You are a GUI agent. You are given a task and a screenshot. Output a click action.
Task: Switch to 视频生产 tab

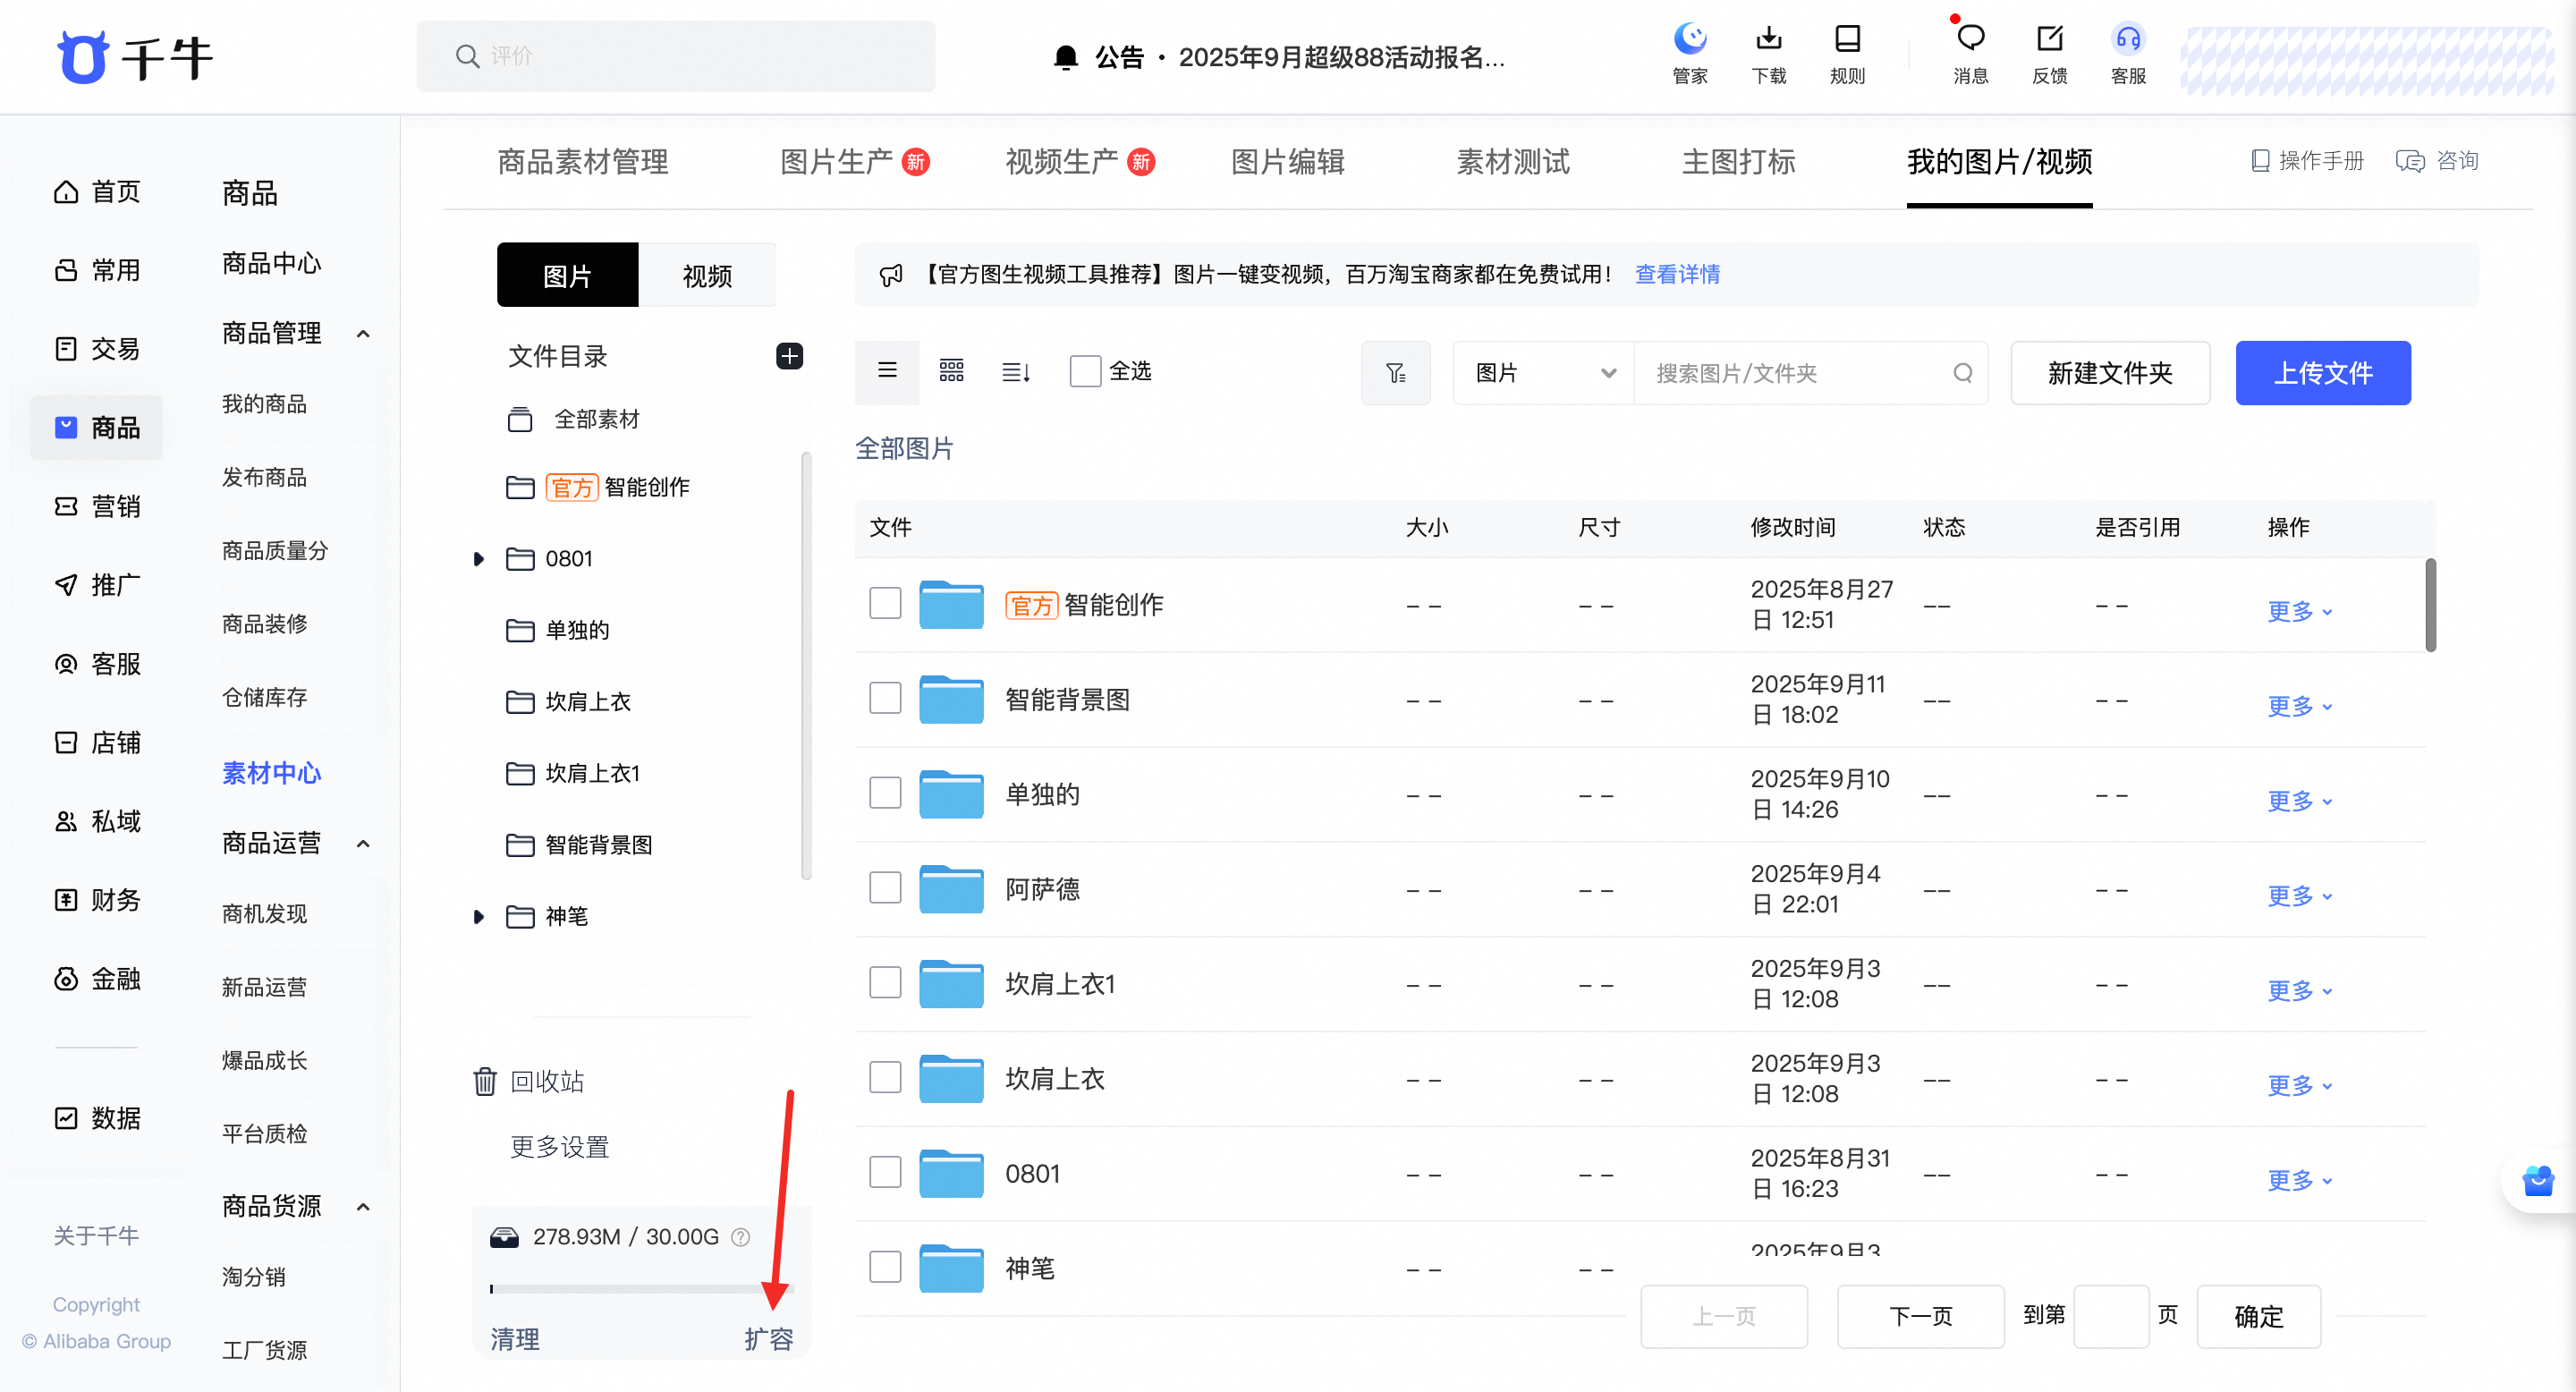point(1079,162)
